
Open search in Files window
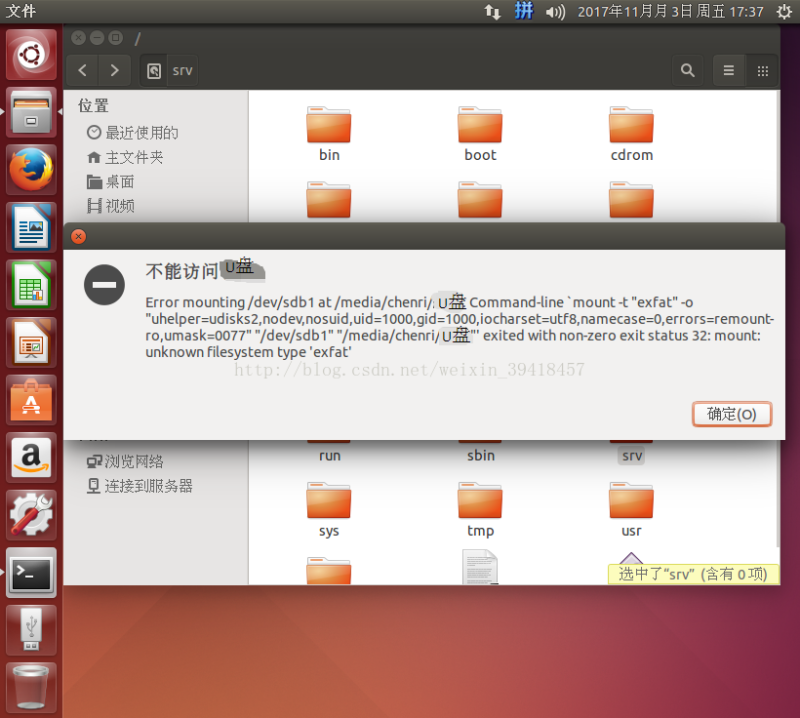coord(687,70)
